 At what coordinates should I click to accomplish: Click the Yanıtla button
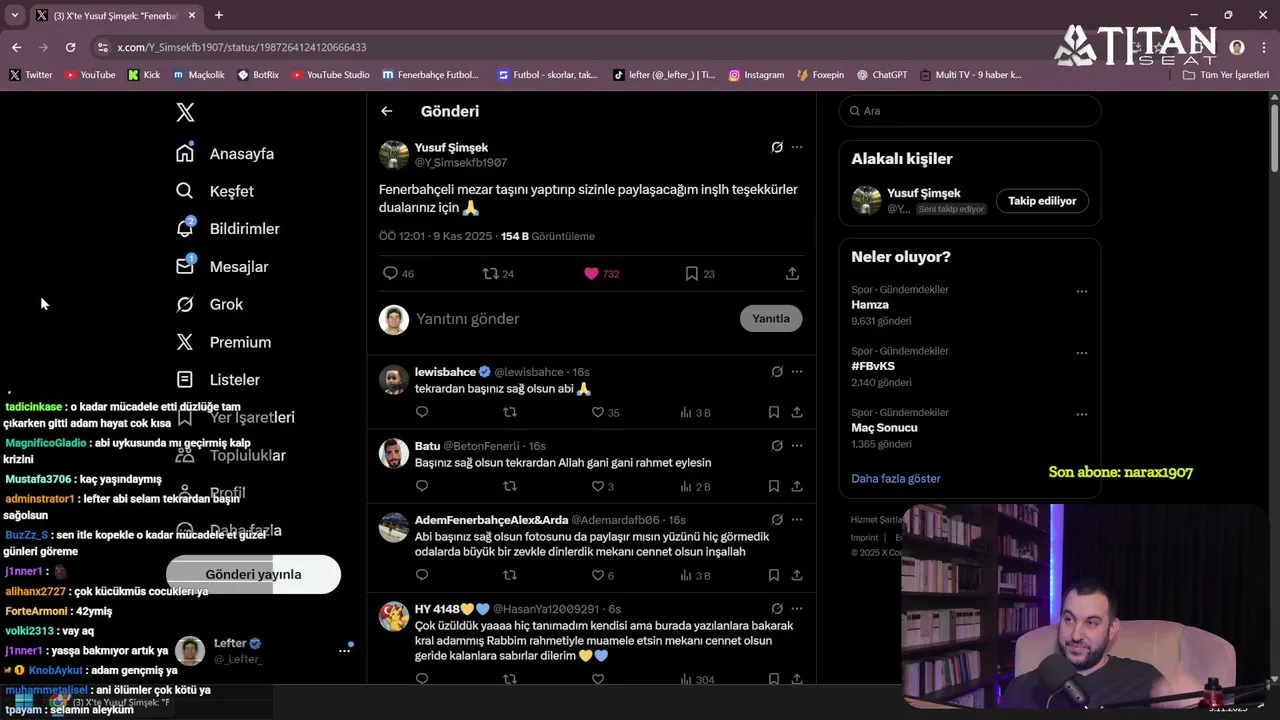point(771,319)
